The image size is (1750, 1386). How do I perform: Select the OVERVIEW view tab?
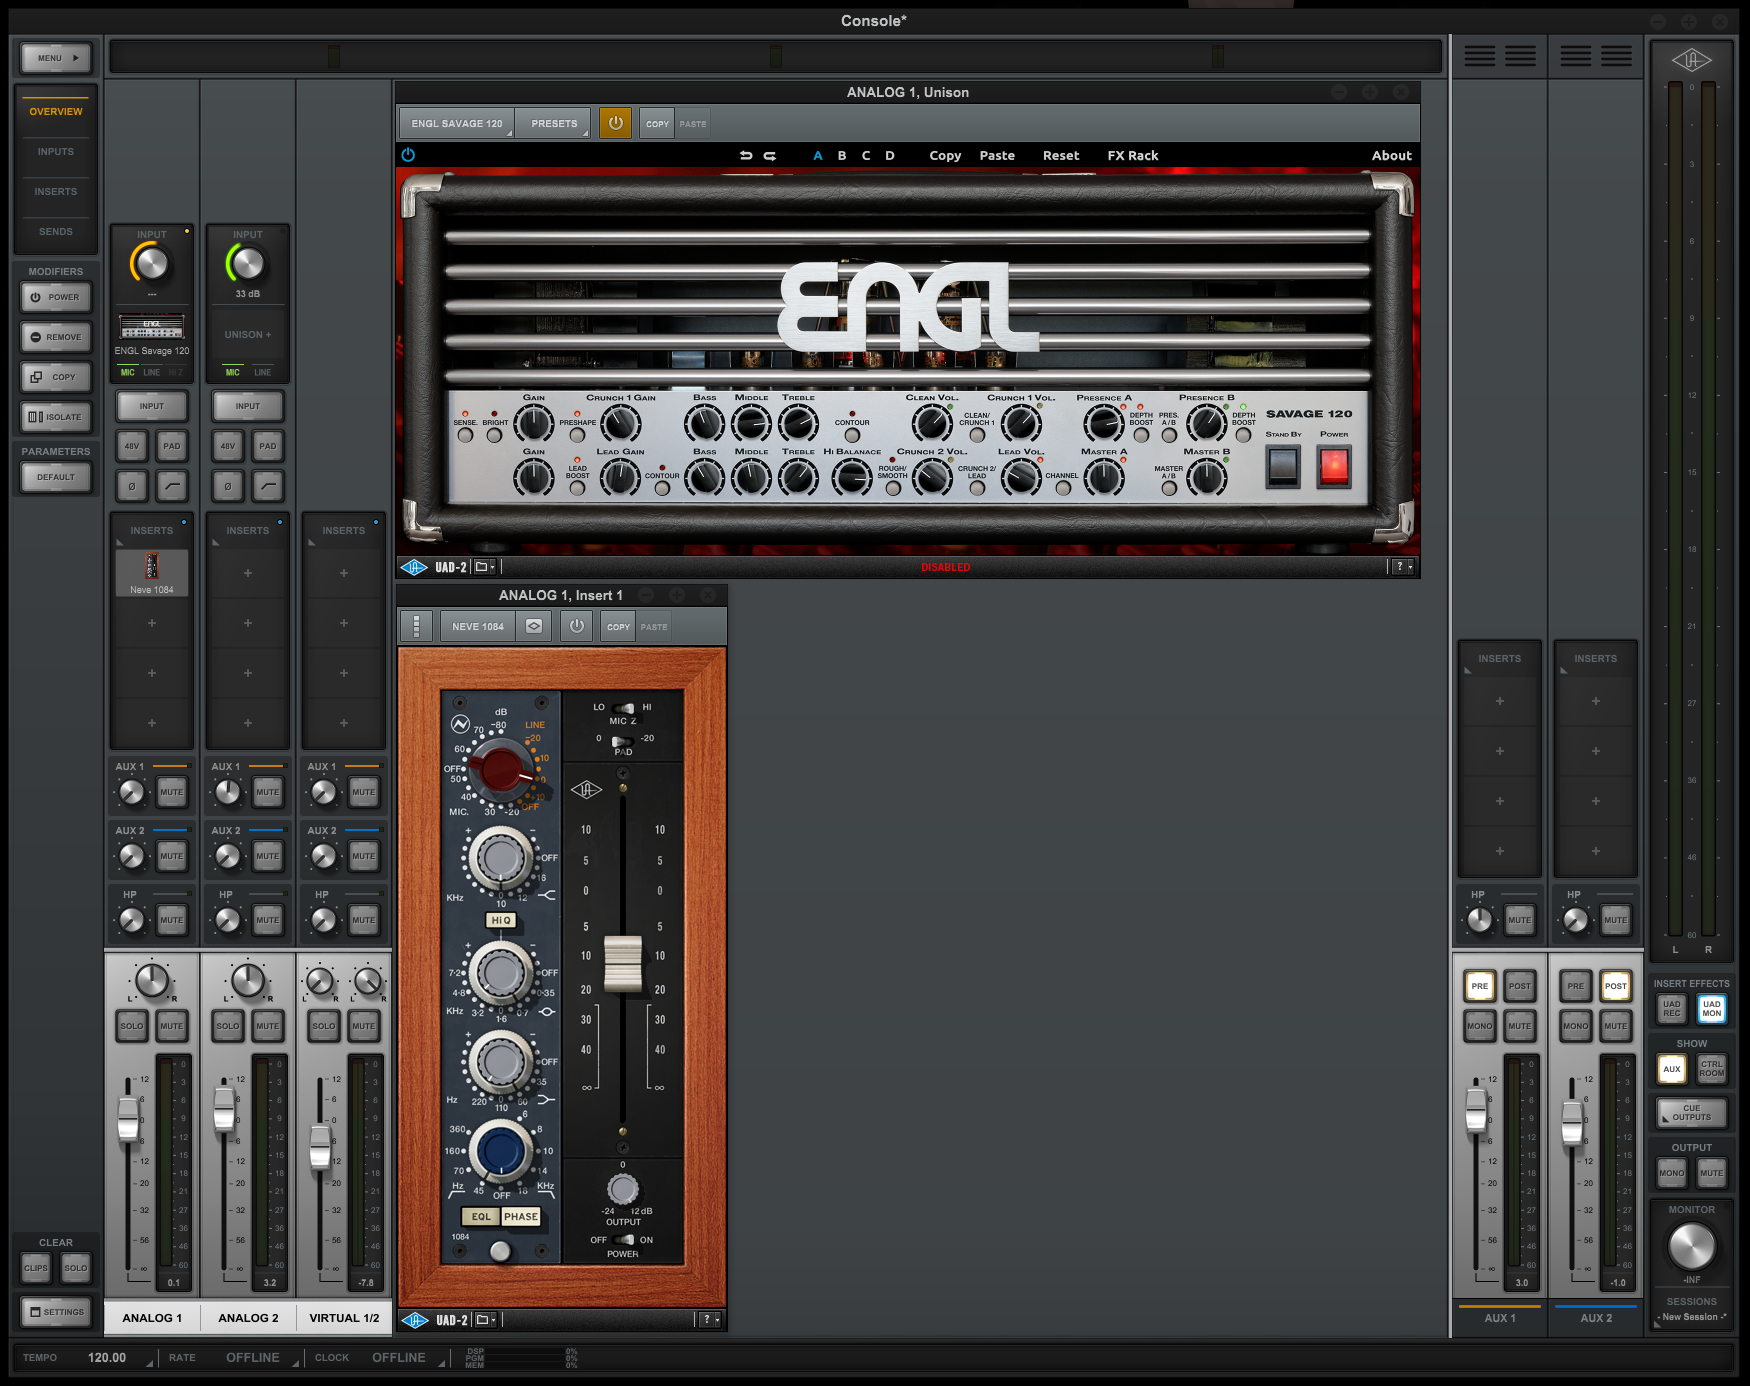coord(56,112)
